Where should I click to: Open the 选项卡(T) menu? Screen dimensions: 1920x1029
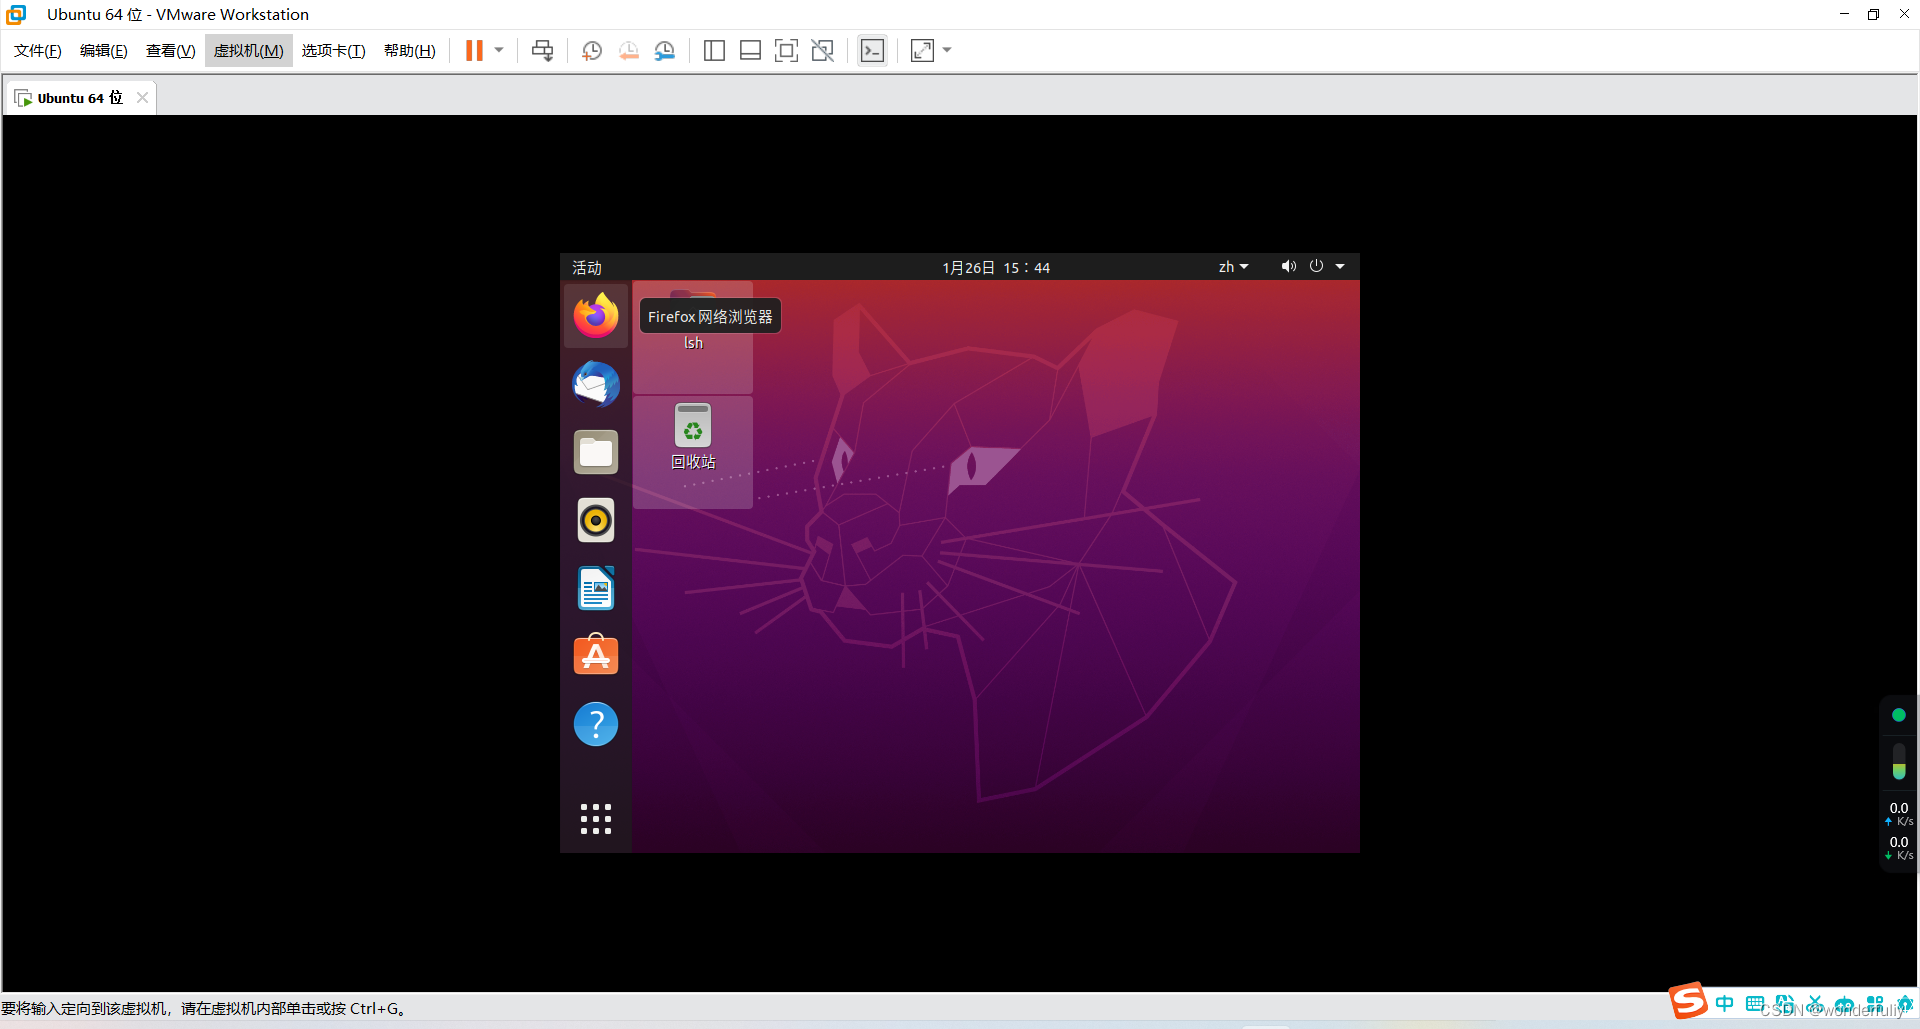coord(334,51)
